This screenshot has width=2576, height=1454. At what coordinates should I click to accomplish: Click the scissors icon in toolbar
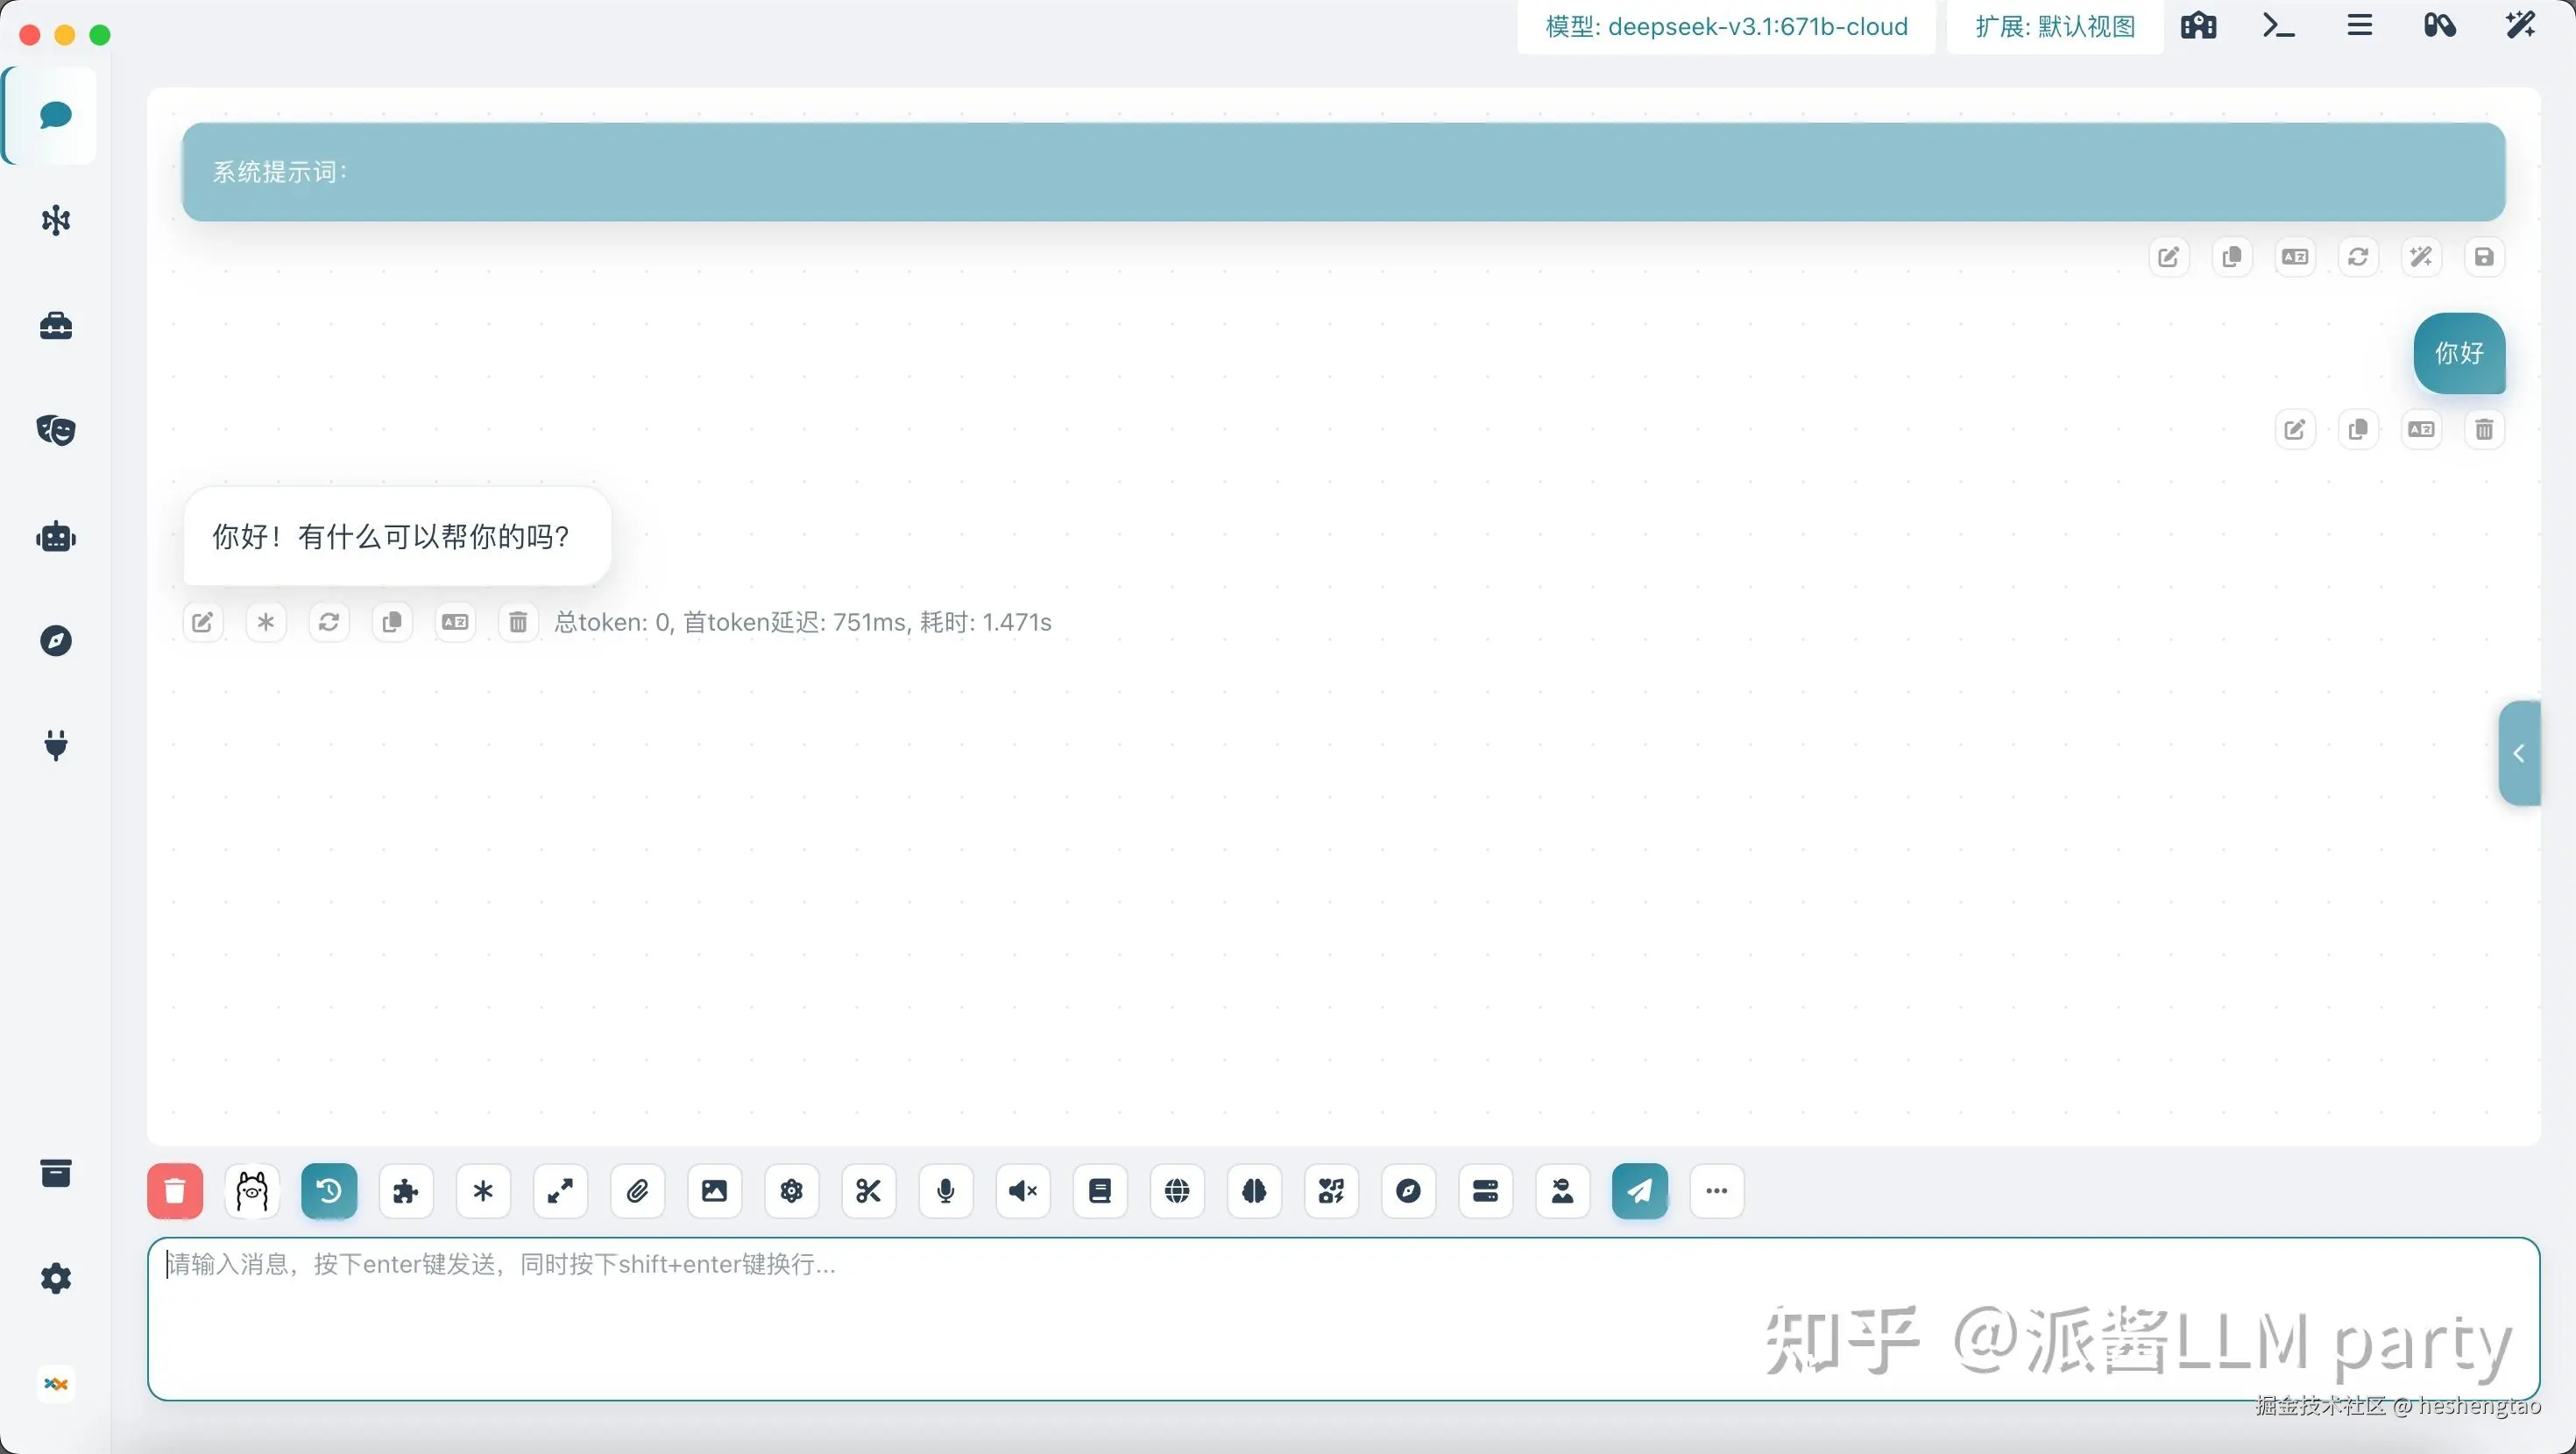[868, 1190]
